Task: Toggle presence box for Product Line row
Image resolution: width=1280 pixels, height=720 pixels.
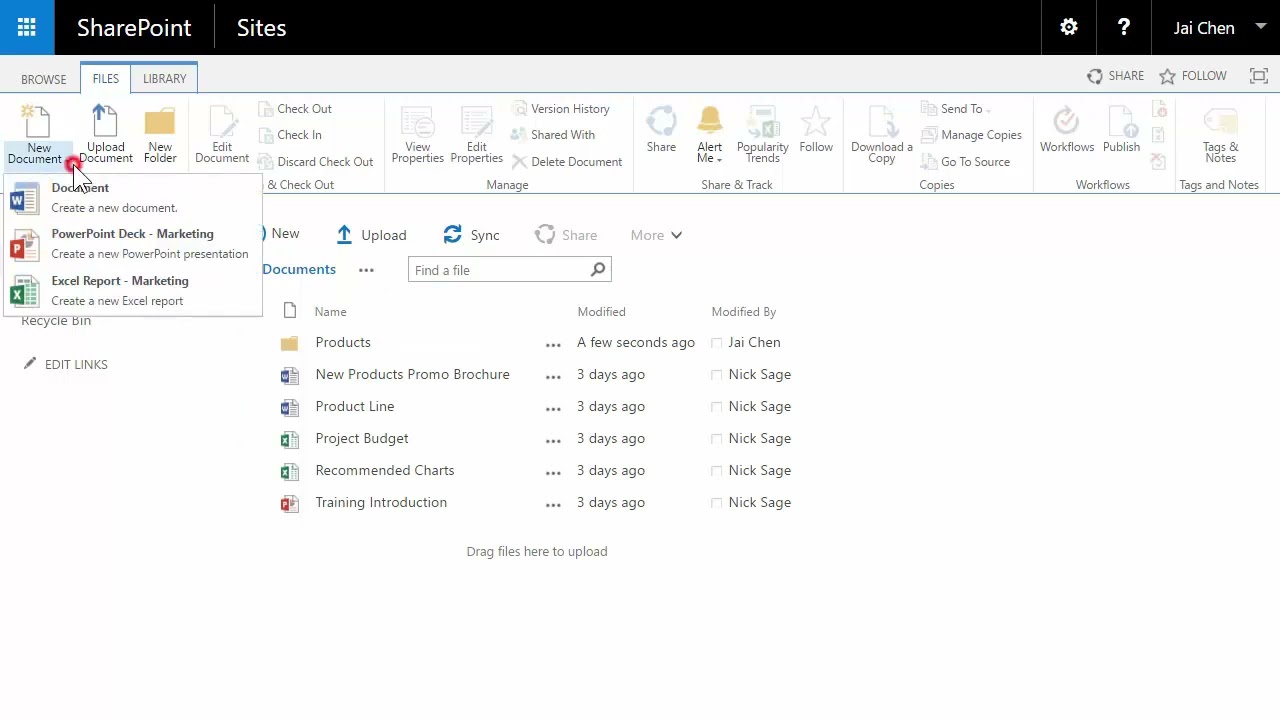Action: (716, 407)
